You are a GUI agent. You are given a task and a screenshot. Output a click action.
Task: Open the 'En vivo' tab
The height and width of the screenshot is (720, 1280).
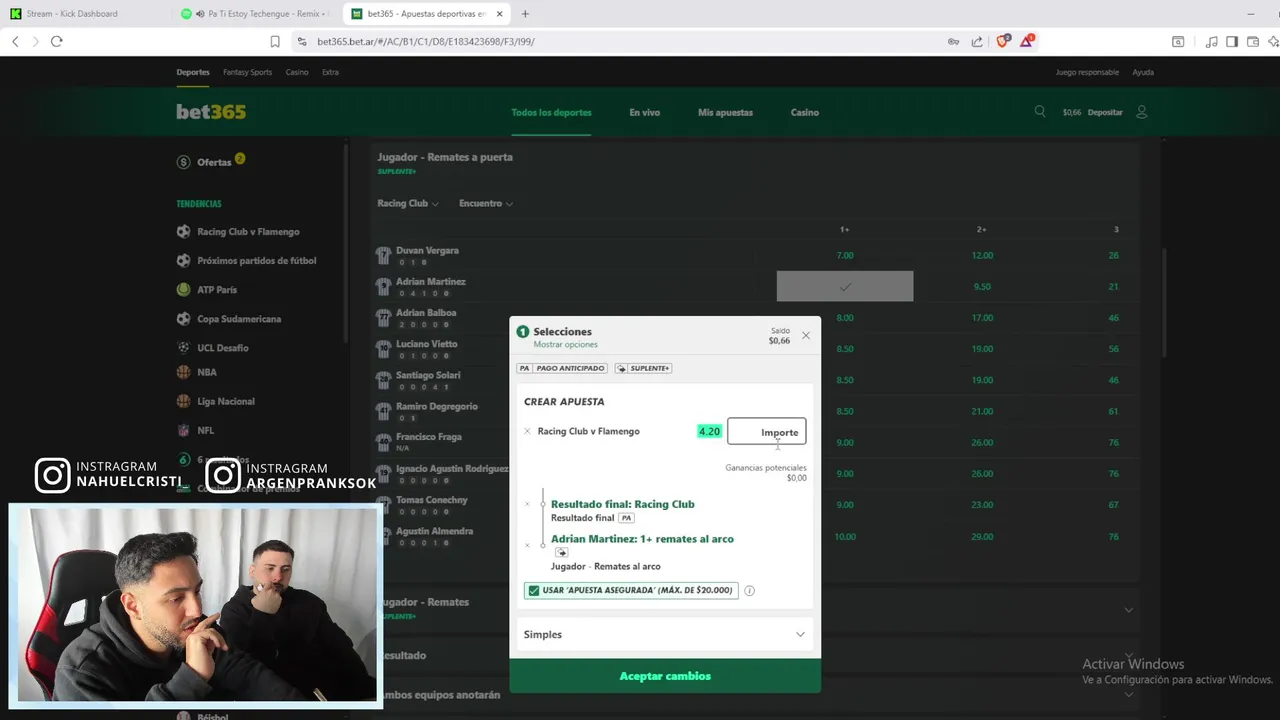(x=645, y=112)
